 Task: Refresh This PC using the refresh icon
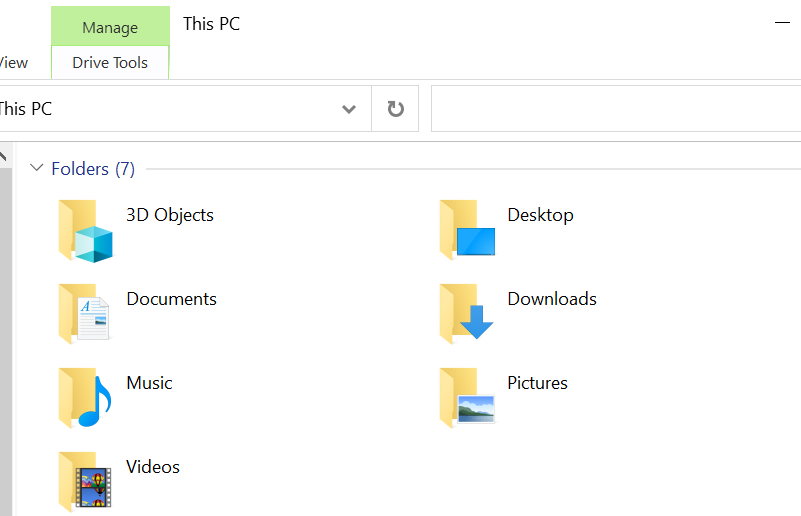coord(395,109)
